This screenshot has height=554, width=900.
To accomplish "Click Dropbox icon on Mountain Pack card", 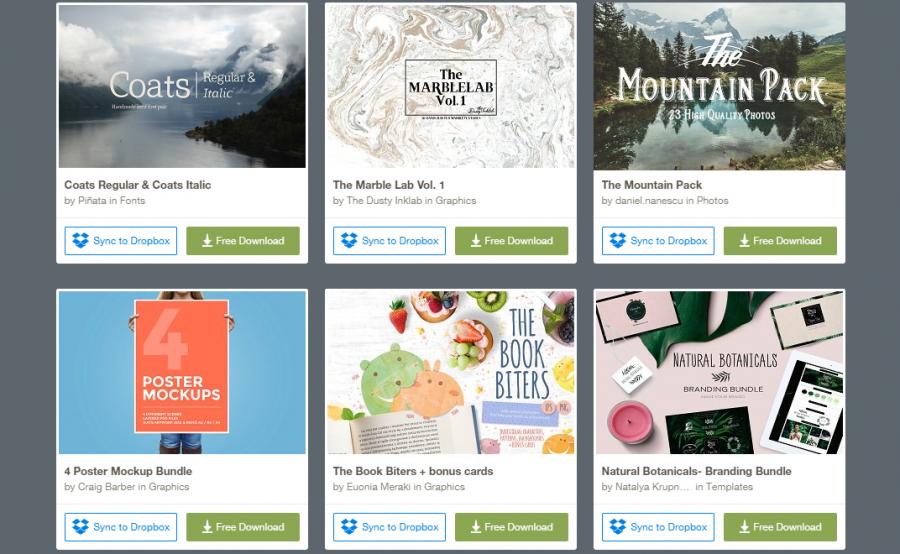I will 618,241.
